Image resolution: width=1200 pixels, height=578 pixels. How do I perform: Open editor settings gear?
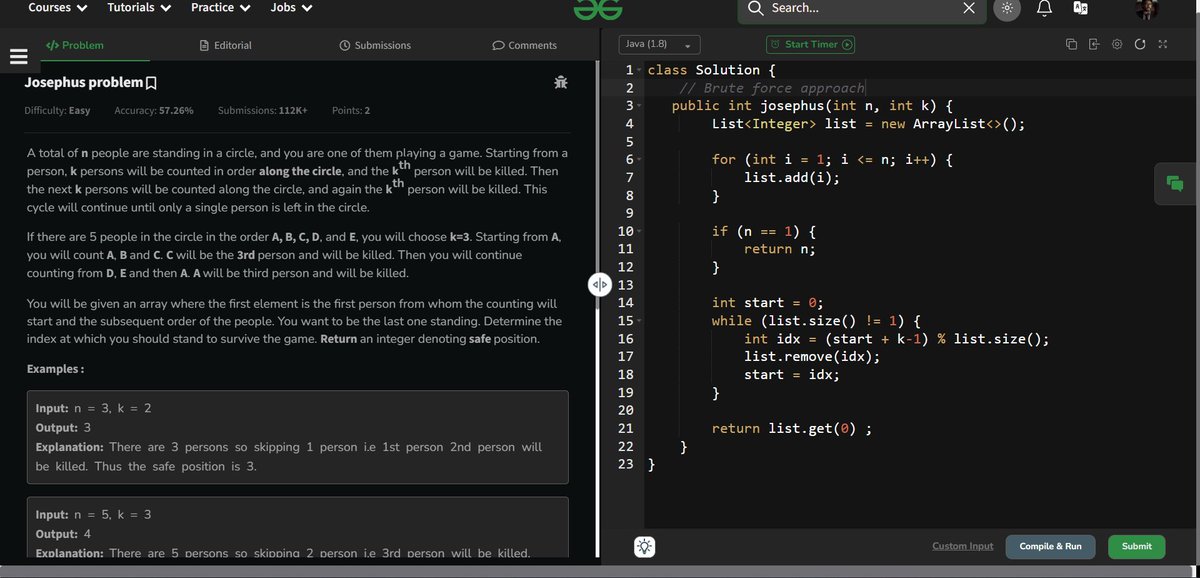1117,45
